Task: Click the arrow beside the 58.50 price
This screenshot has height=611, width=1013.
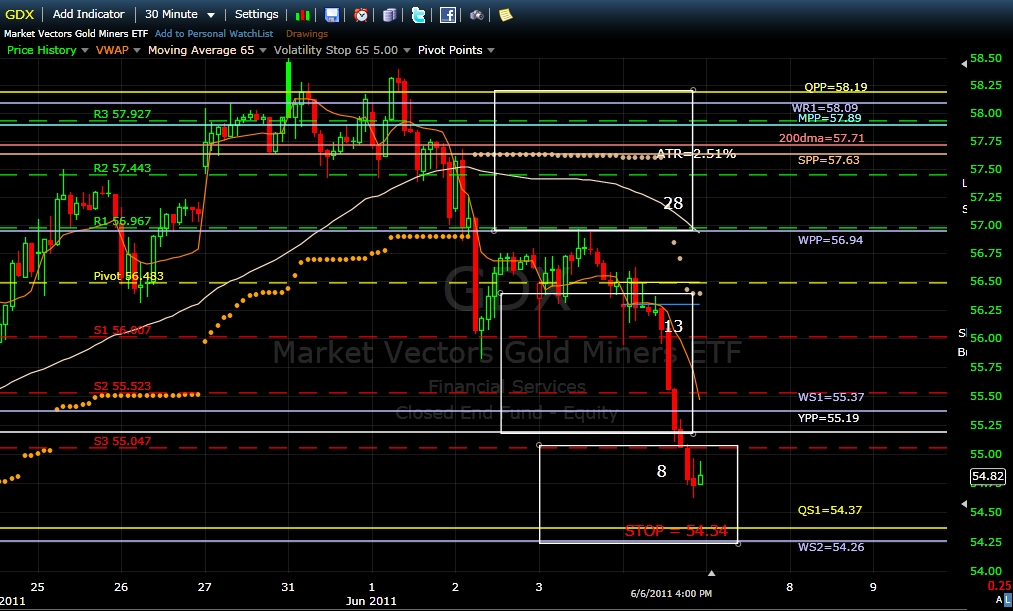Action: (964, 63)
